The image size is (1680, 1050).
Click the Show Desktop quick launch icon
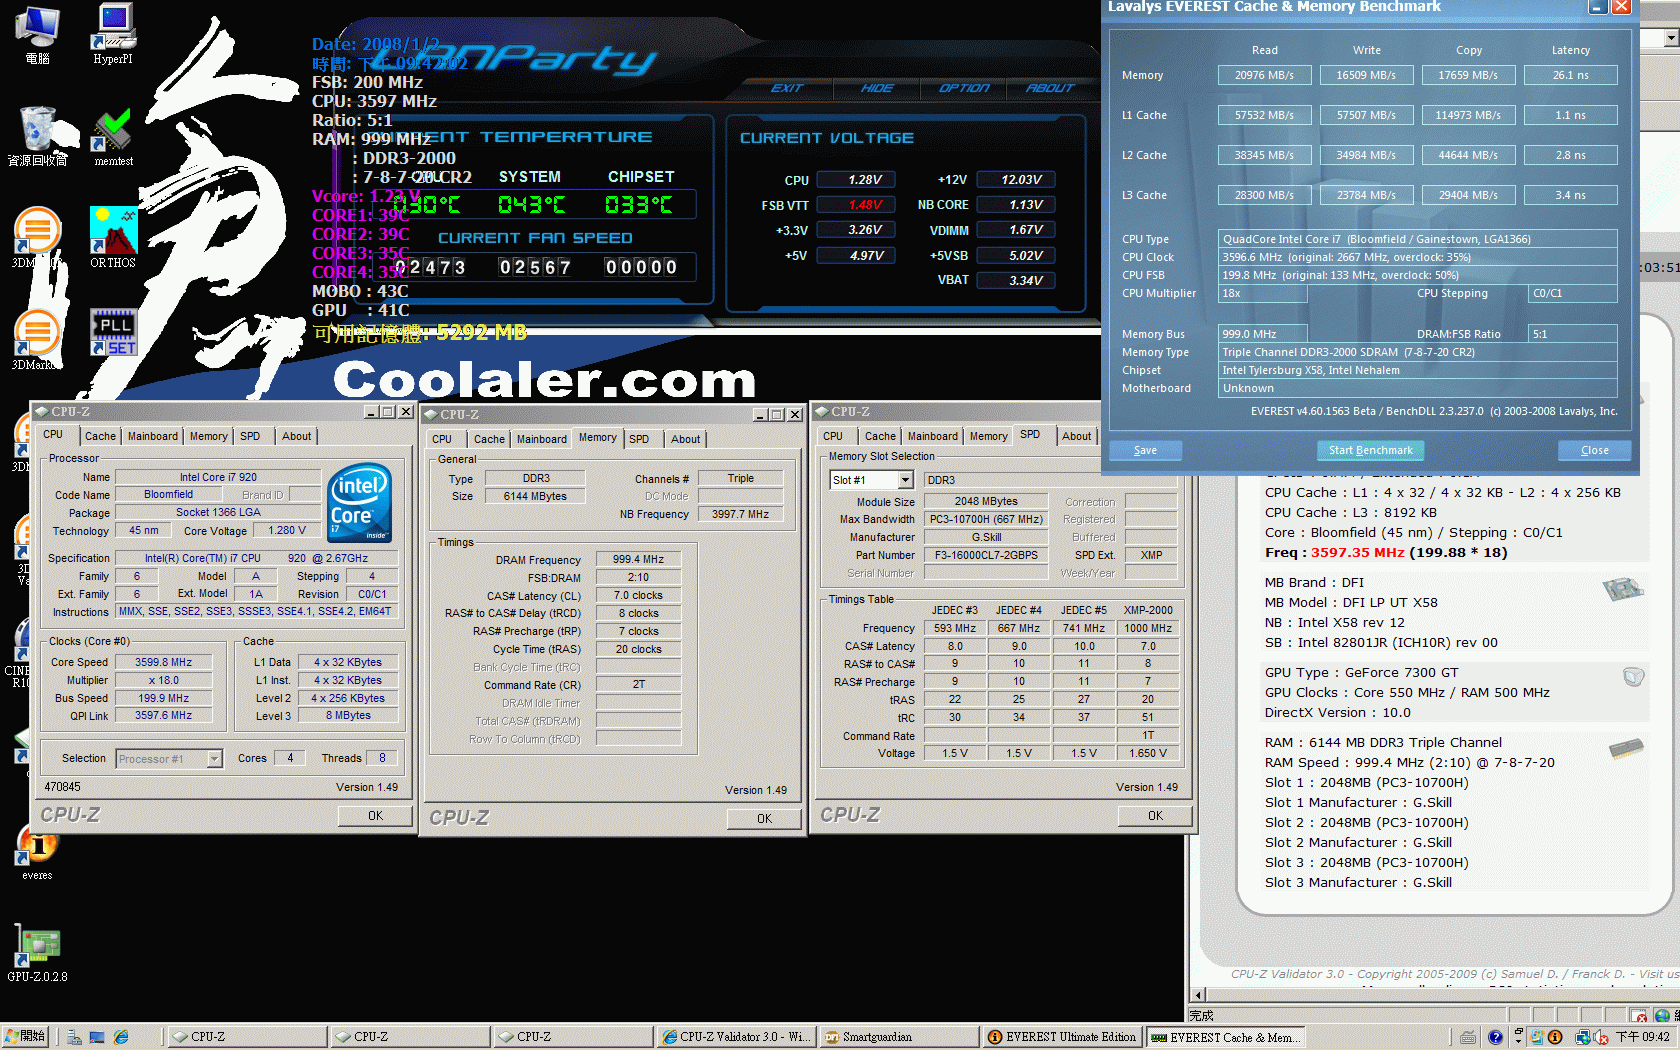97,1037
